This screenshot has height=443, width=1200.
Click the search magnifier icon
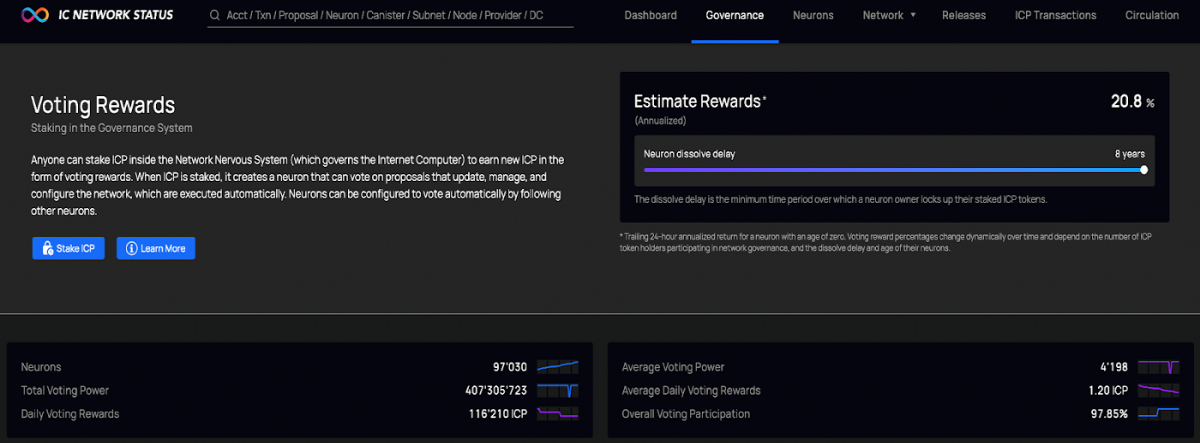coord(215,15)
